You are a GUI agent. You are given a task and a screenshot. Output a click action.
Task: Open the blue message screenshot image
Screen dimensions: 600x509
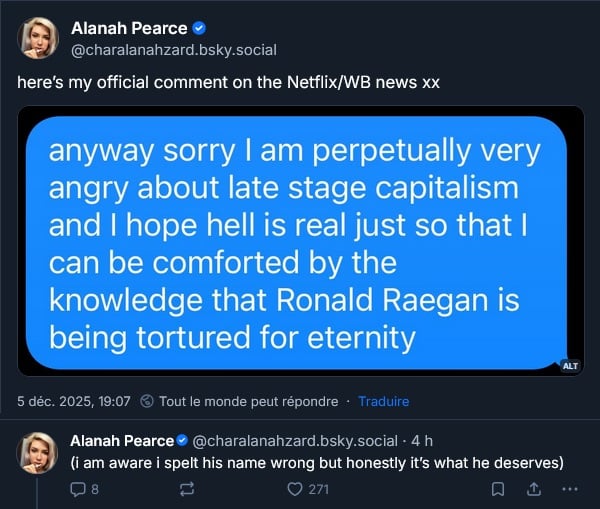300,240
